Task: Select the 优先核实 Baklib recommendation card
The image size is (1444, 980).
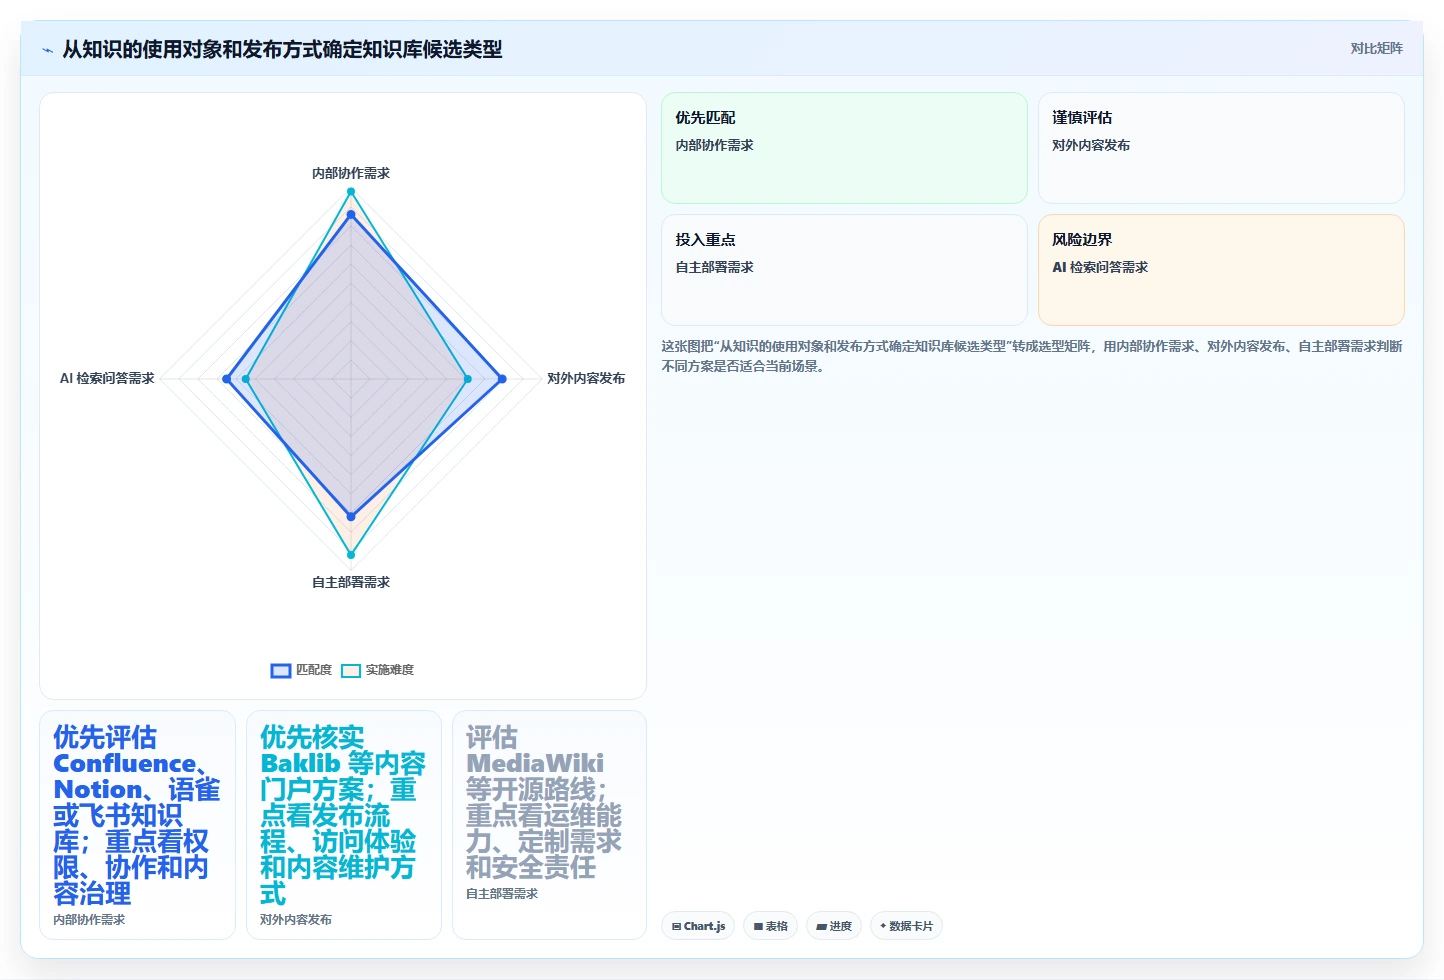Action: [x=344, y=825]
